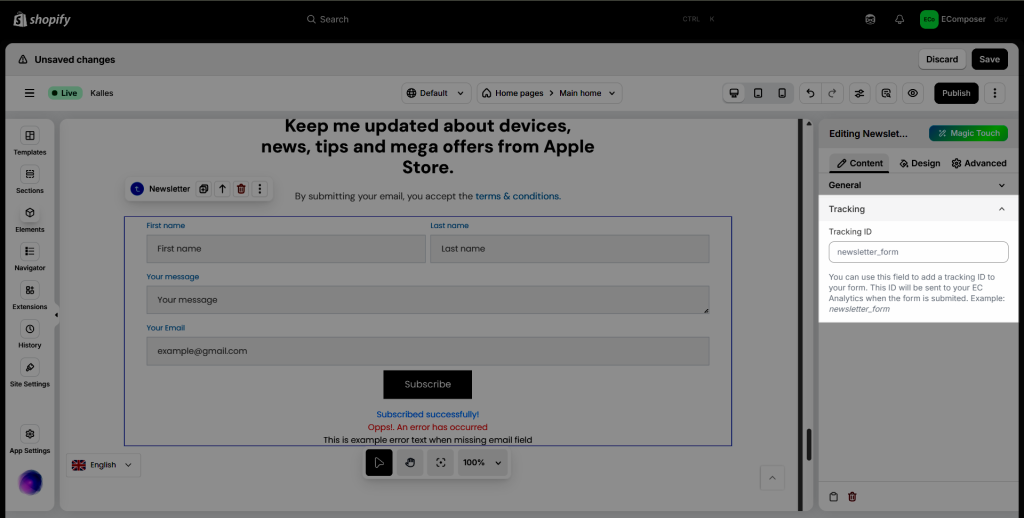This screenshot has width=1024, height=518.
Task: Click the Tracking ID input field
Action: [918, 252]
